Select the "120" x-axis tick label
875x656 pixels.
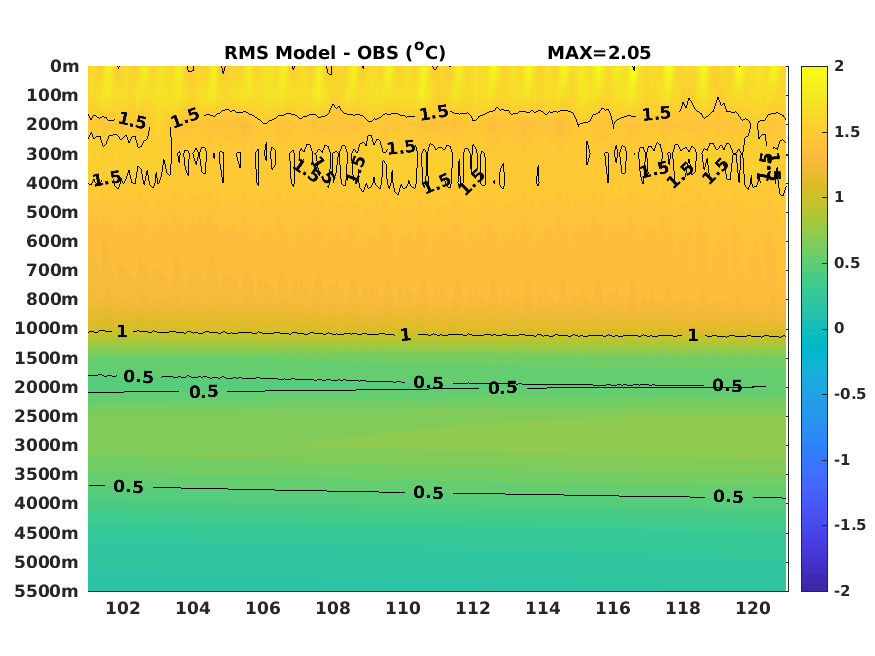[x=753, y=608]
